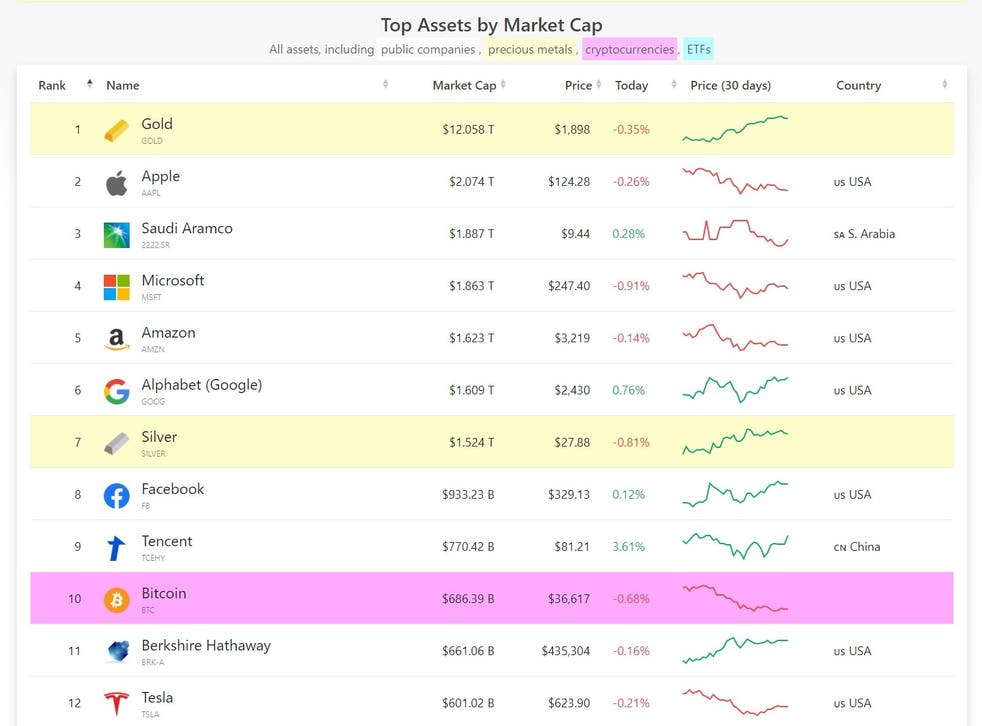Click the Berkshire Hathaway logo
Viewport: 982px width, 726px height.
coord(116,652)
